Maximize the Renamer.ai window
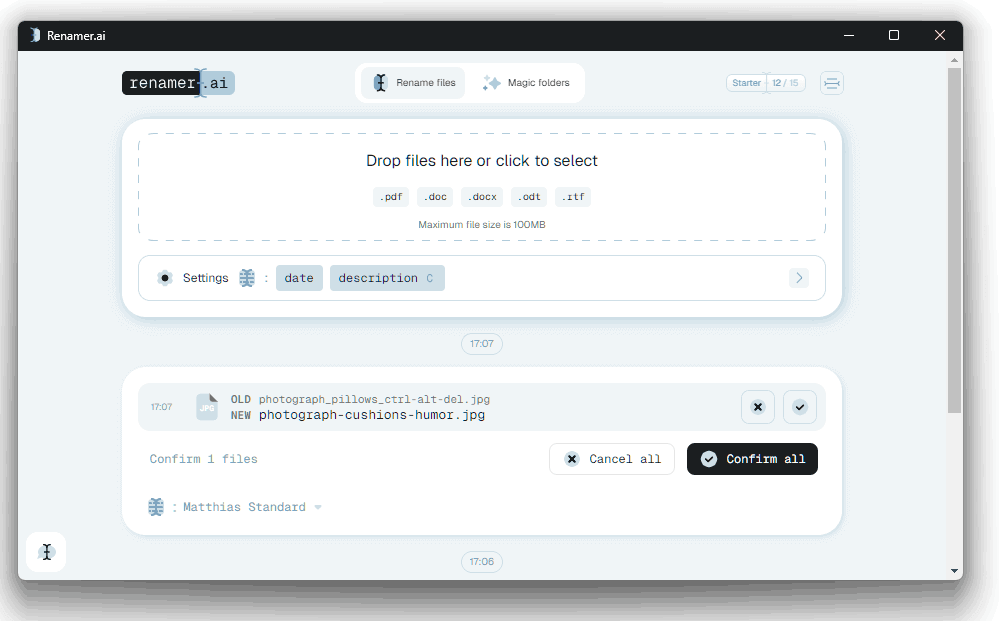The height and width of the screenshot is (621, 999). tap(894, 36)
